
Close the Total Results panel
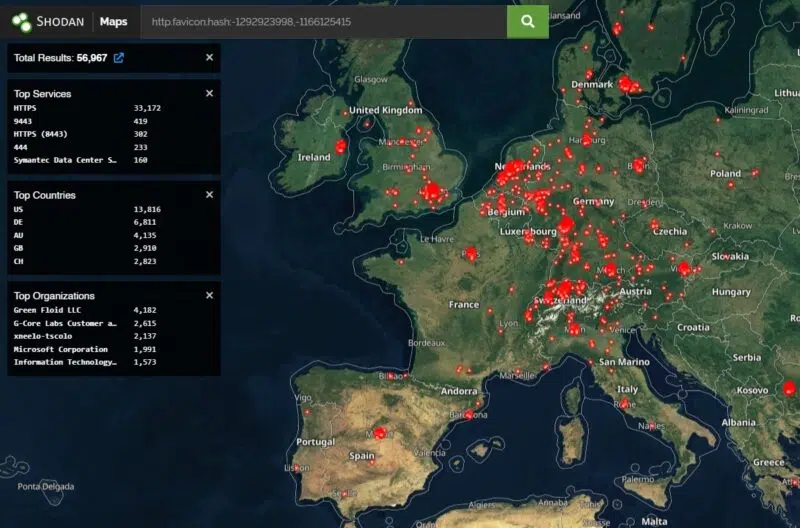(209, 58)
